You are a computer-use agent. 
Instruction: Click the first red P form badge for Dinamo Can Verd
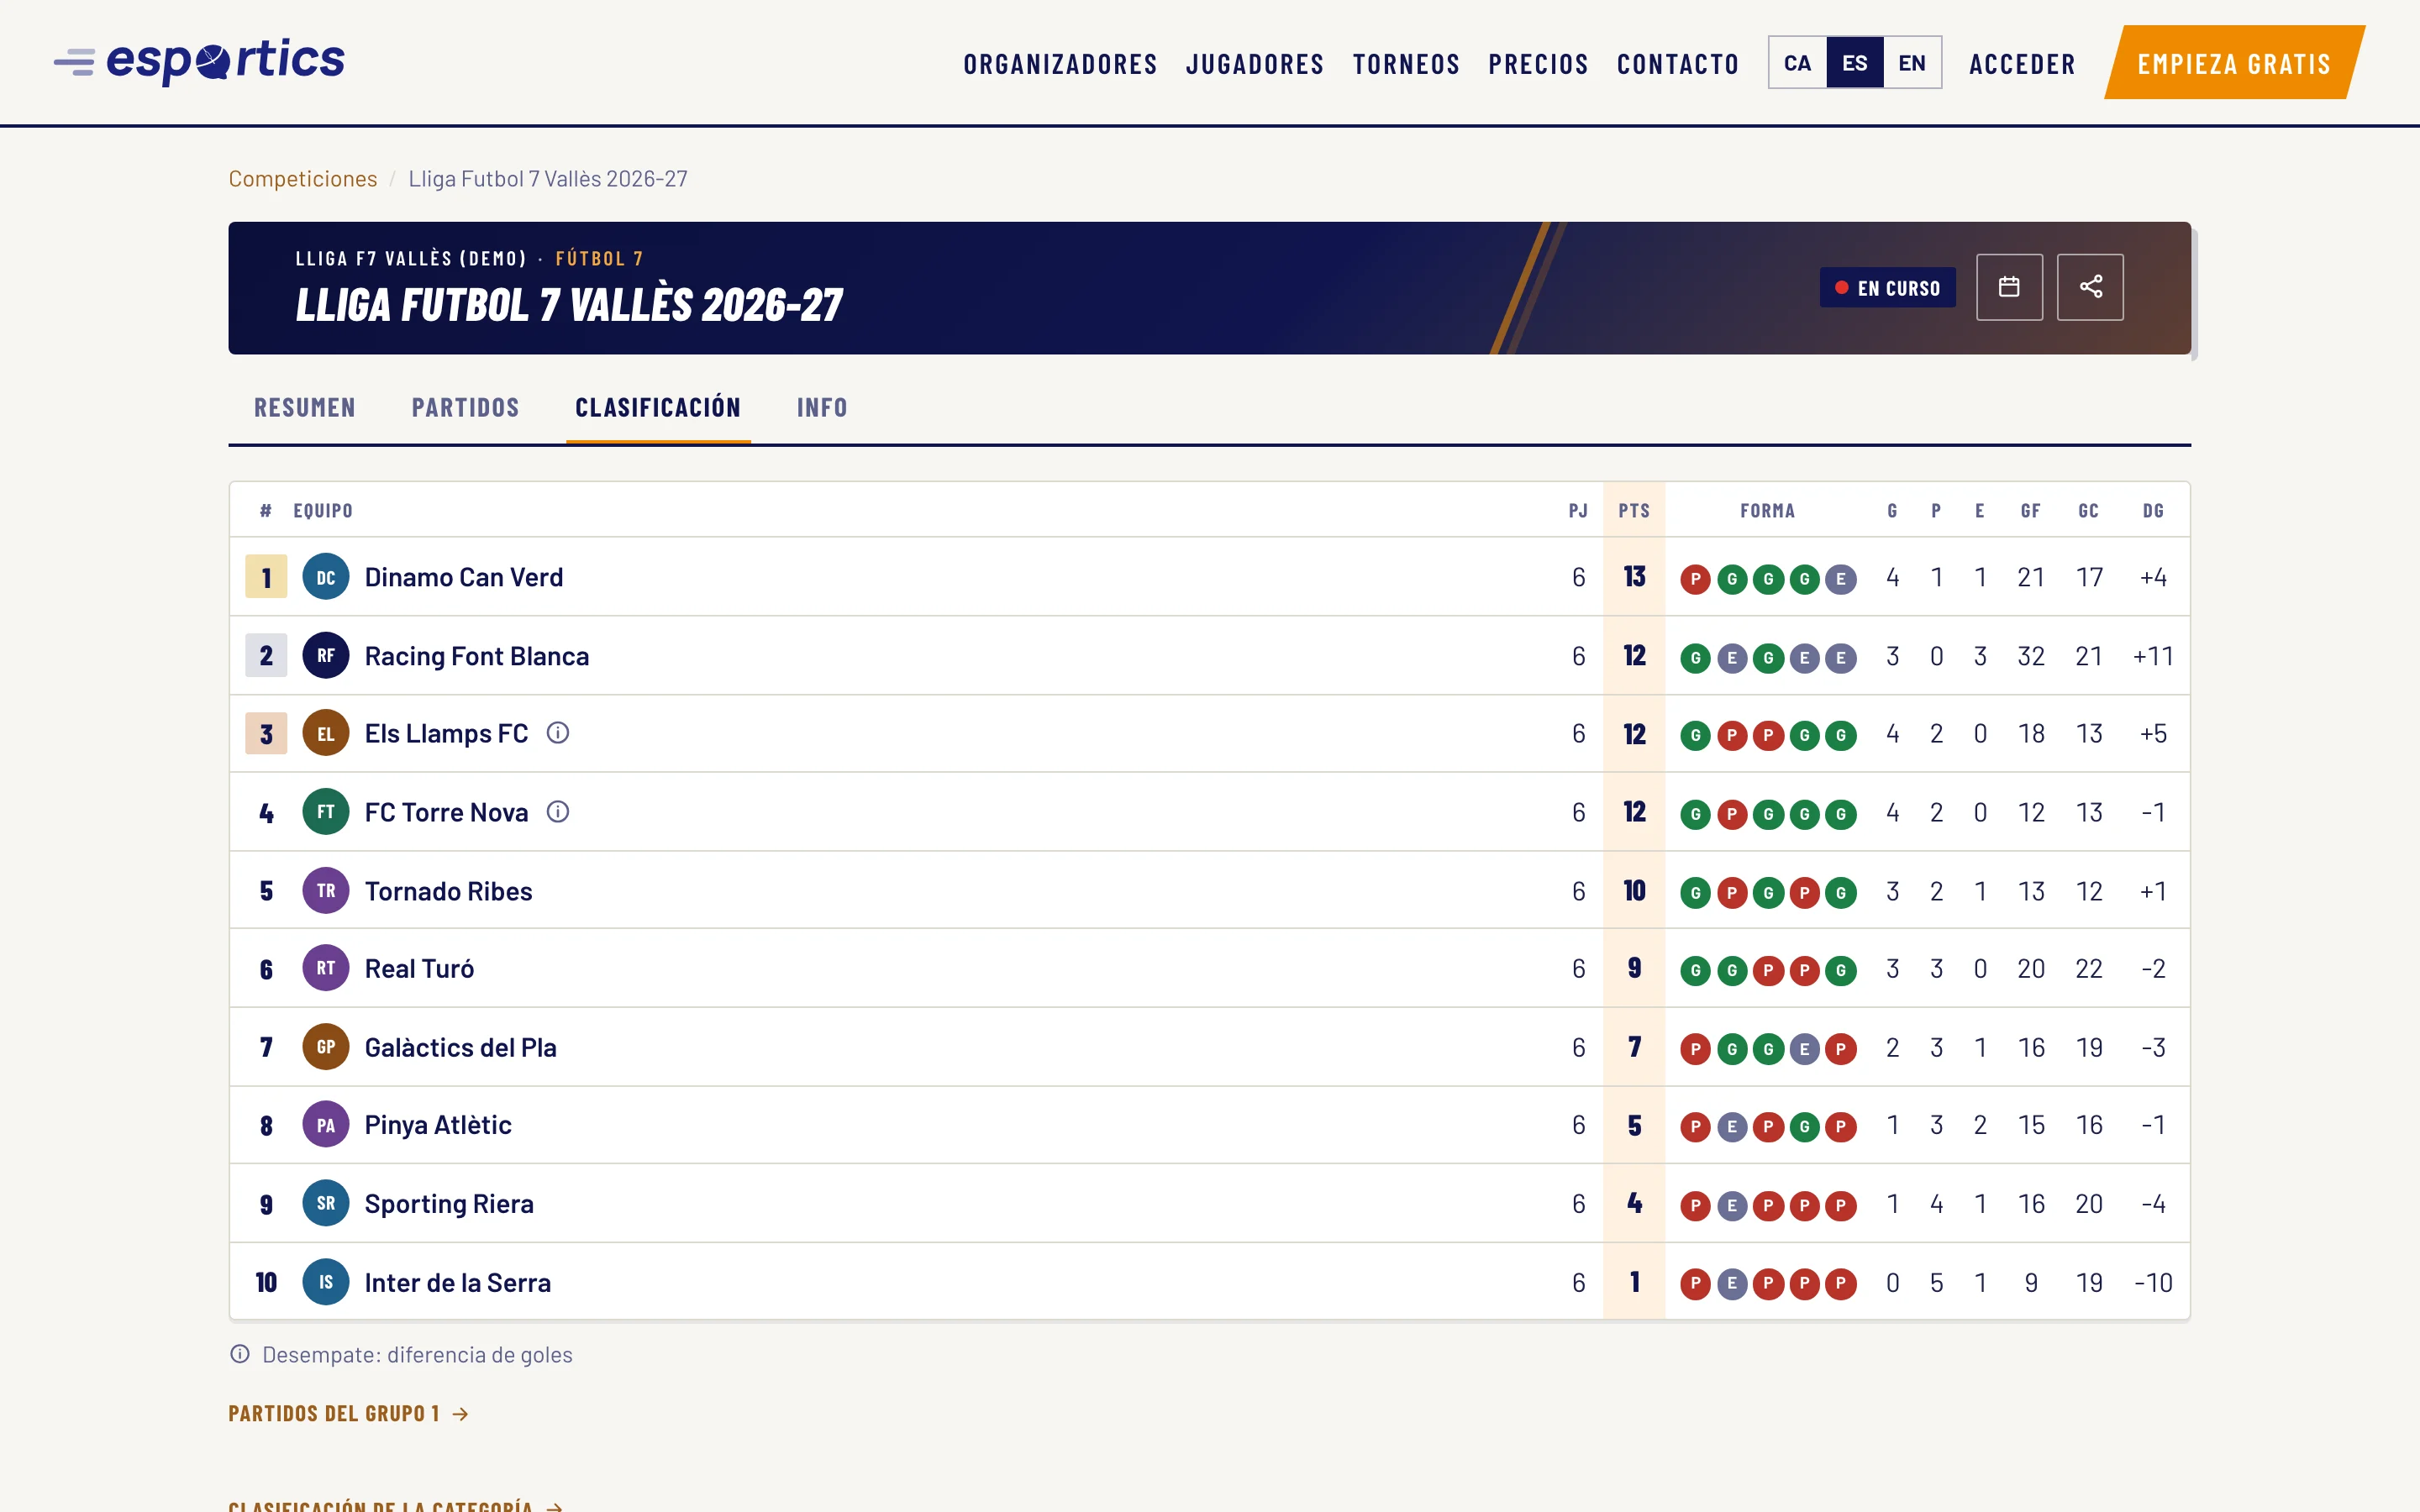pyautogui.click(x=1695, y=579)
